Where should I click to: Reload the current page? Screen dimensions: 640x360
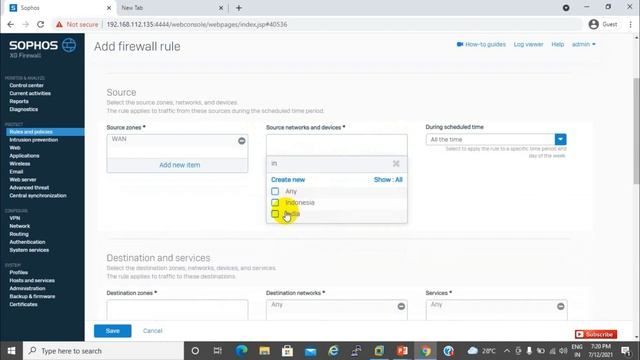[40, 24]
